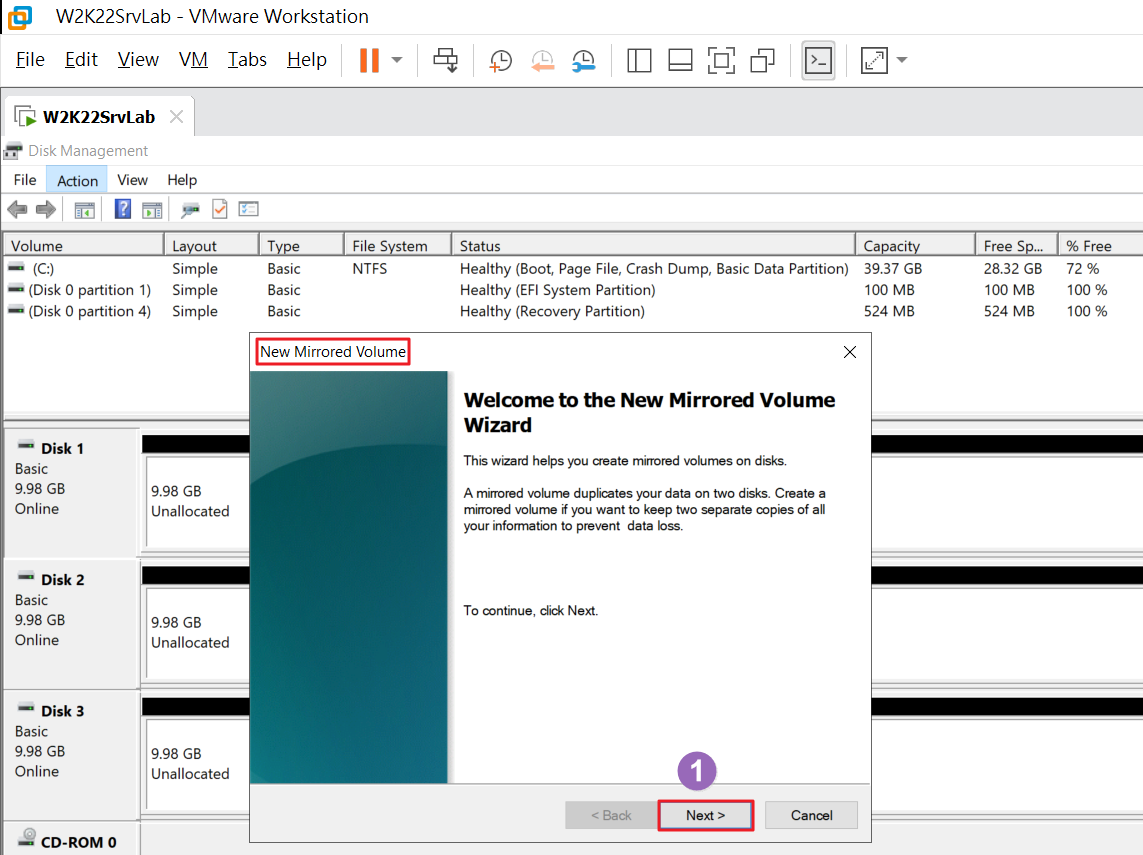The image size is (1143, 855).
Task: Toggle the console view button
Action: coord(818,60)
